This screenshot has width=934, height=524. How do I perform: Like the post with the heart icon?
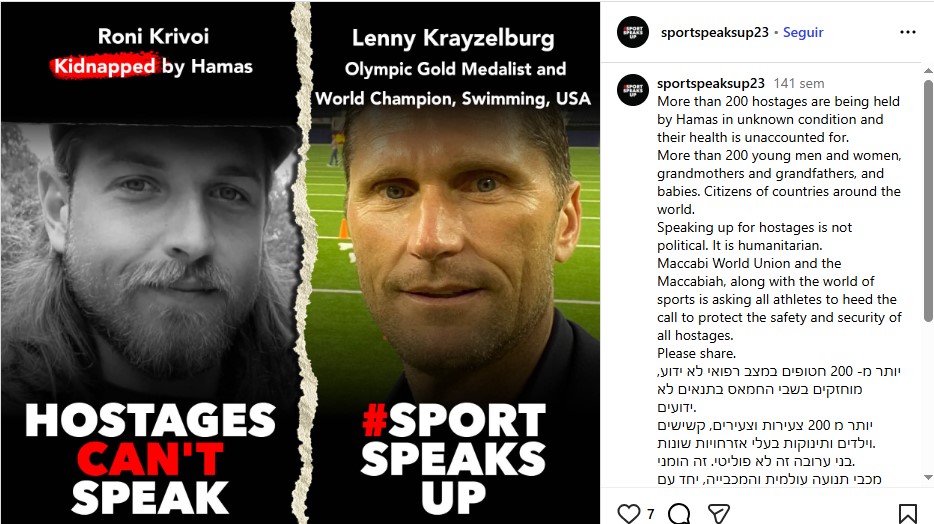[628, 513]
